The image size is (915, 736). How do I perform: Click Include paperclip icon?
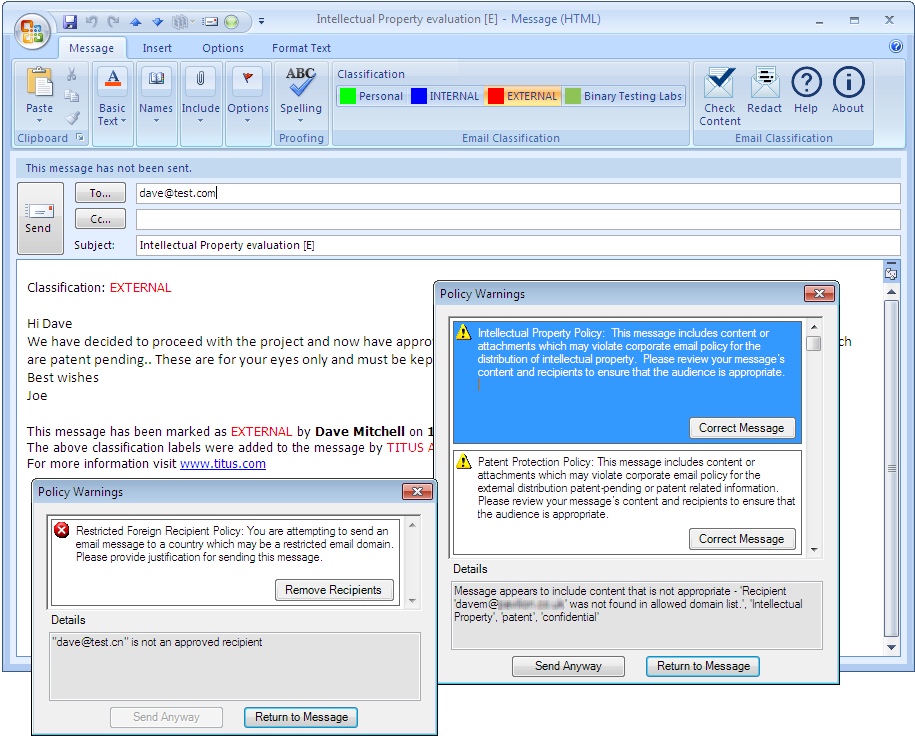pos(200,82)
